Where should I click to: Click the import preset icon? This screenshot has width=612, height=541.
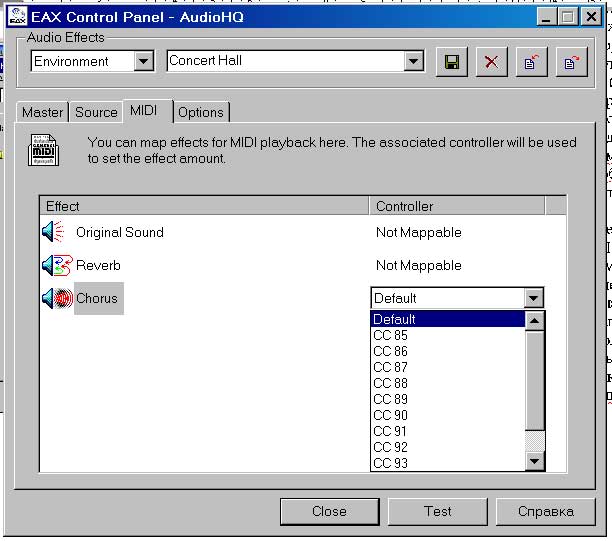click(530, 62)
